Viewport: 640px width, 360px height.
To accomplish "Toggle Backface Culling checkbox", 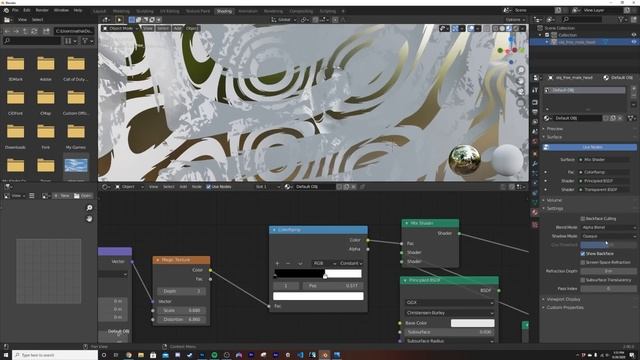I will [x=582, y=219].
